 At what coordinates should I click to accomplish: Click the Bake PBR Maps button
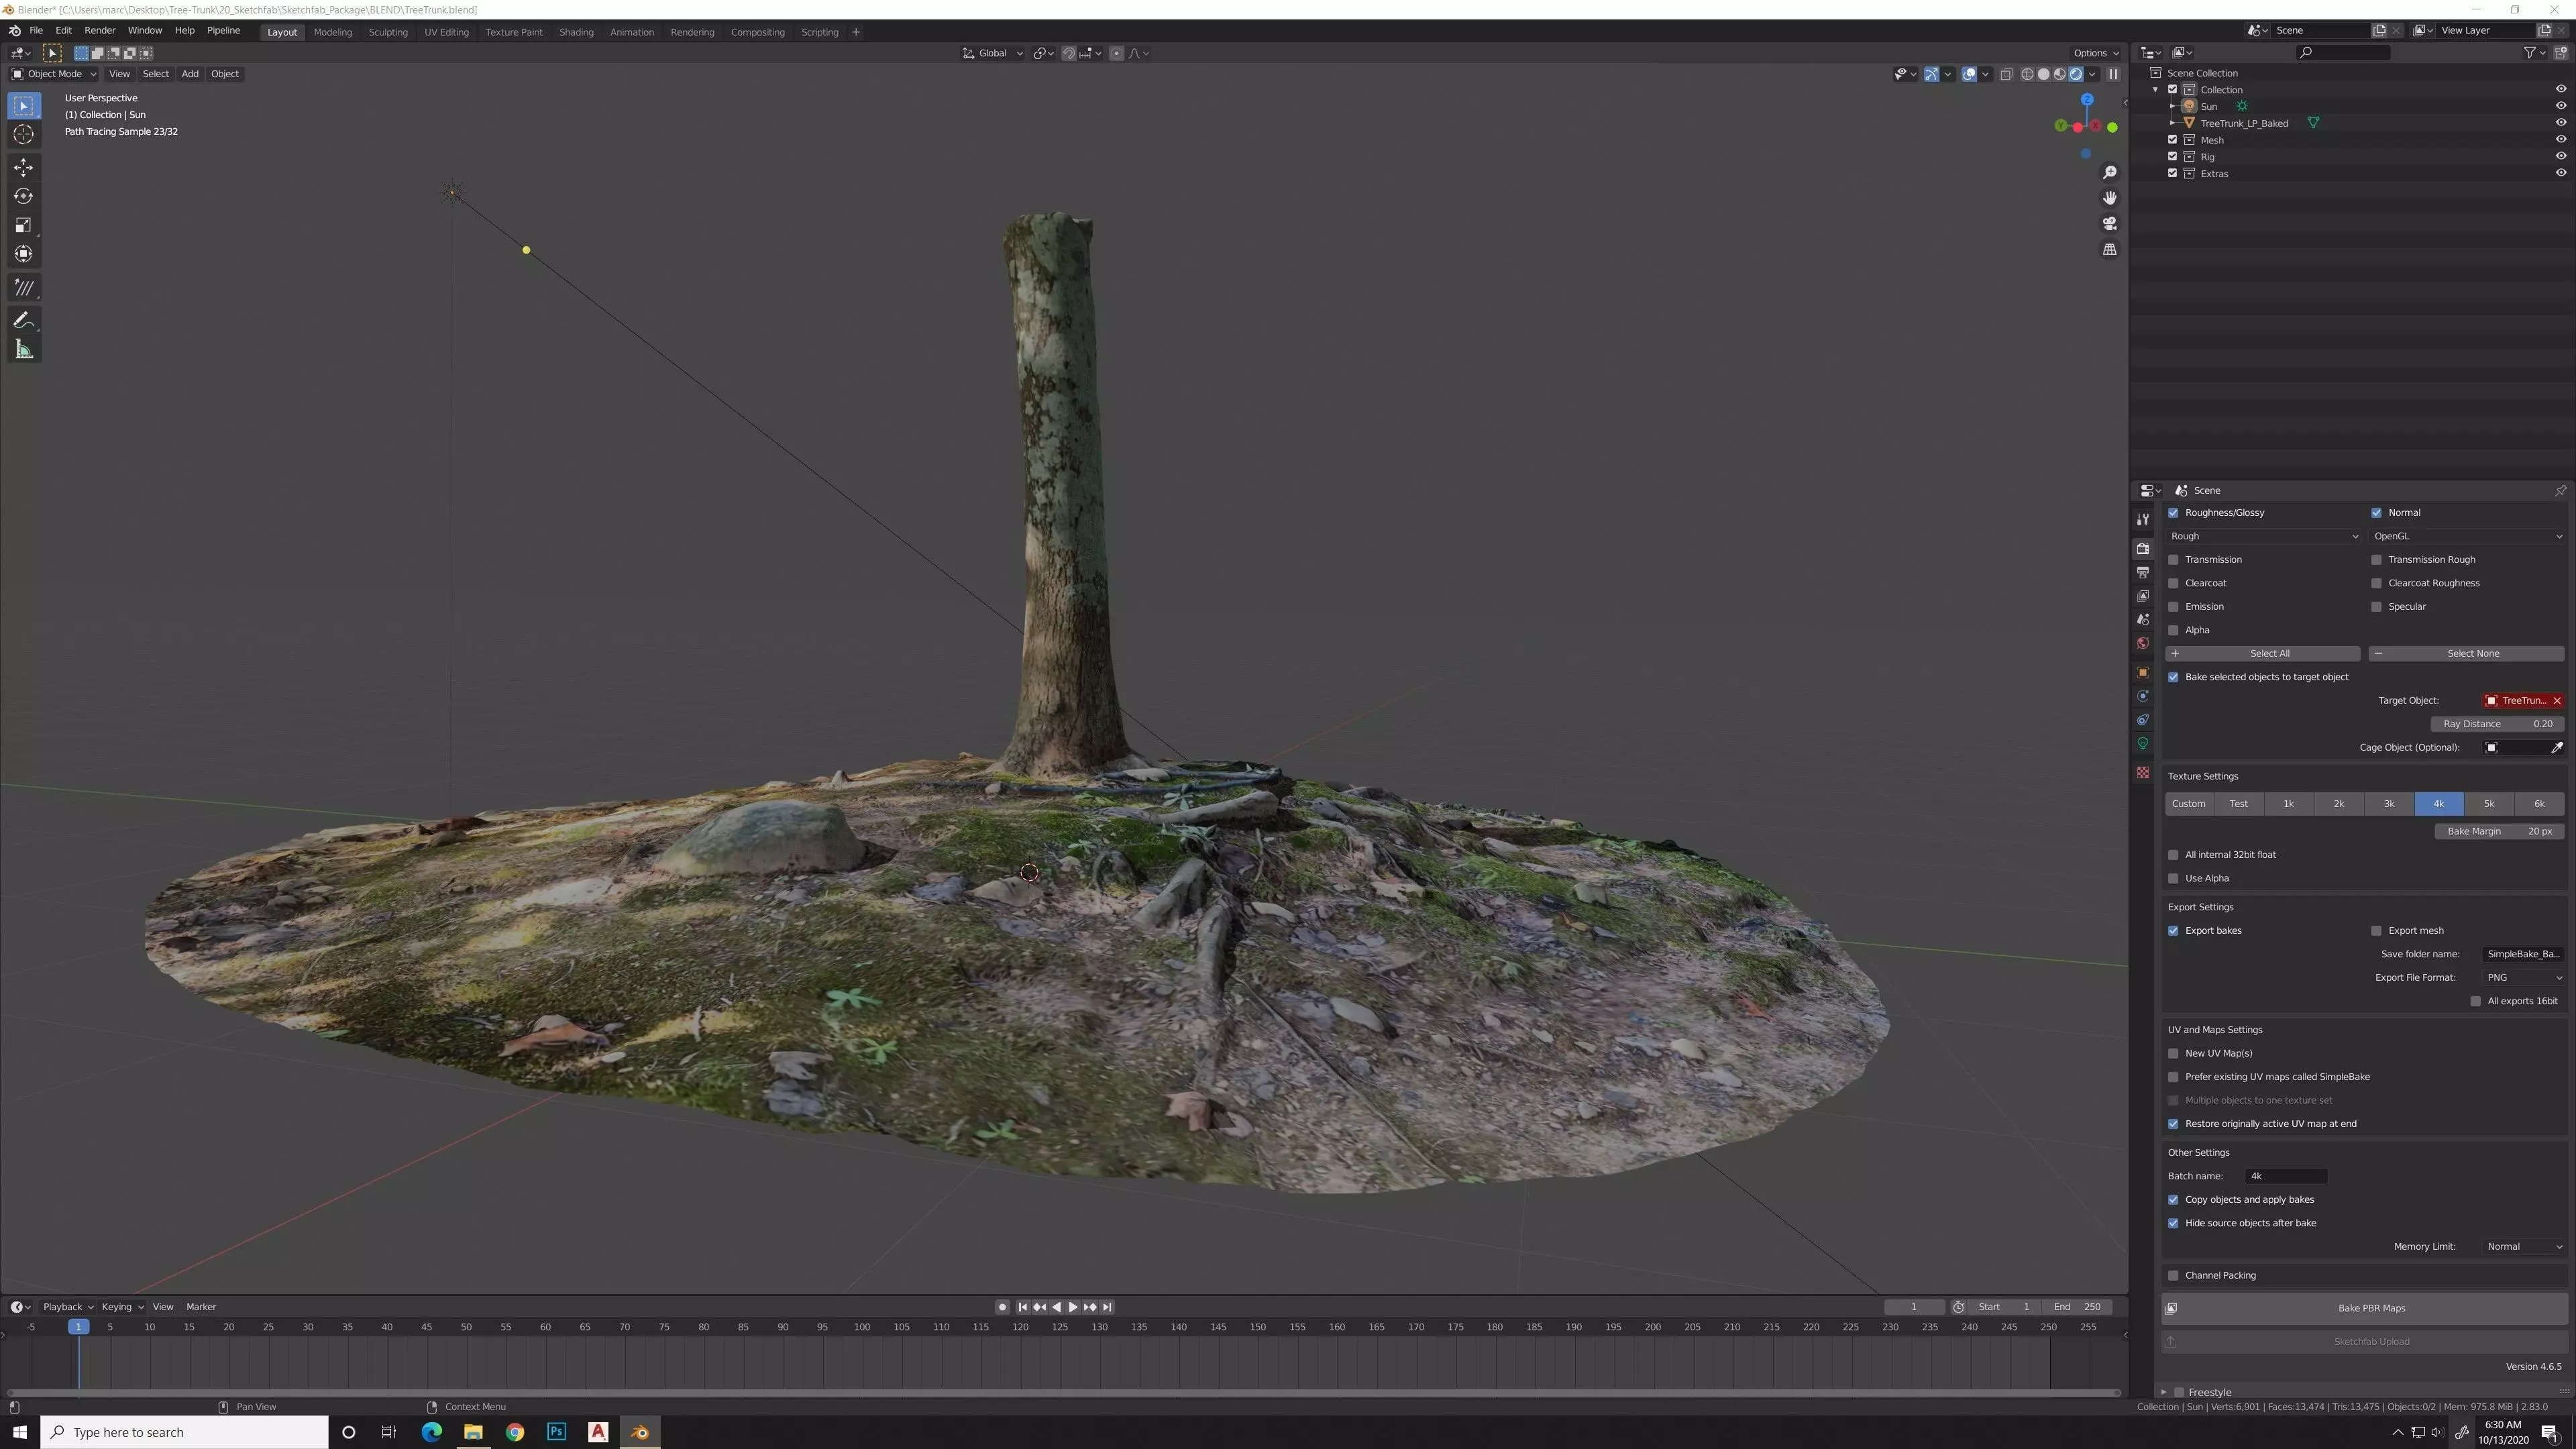click(x=2365, y=1308)
